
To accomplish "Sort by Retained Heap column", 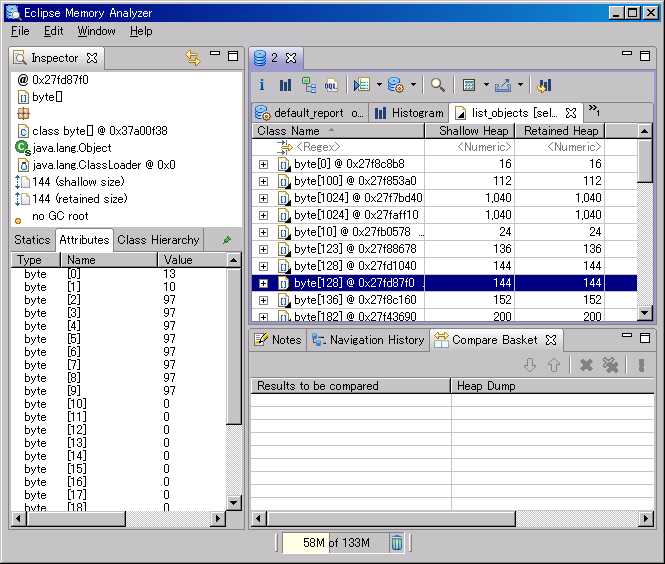I will (x=560, y=131).
